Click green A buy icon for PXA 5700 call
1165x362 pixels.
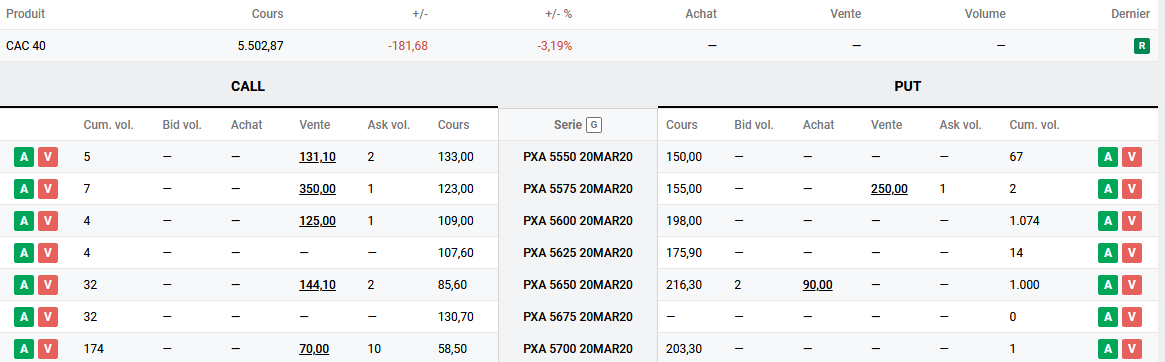point(24,349)
